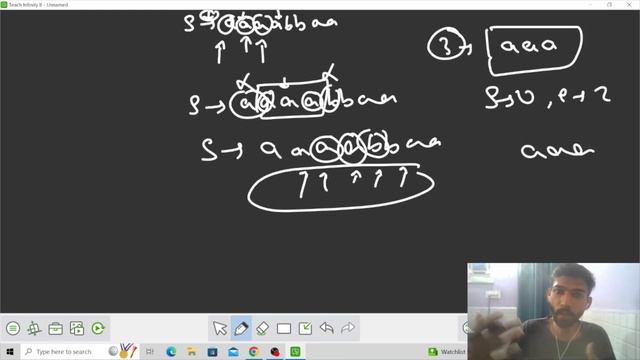Start the green record/play icon
The width and height of the screenshot is (640, 360).
click(98, 328)
